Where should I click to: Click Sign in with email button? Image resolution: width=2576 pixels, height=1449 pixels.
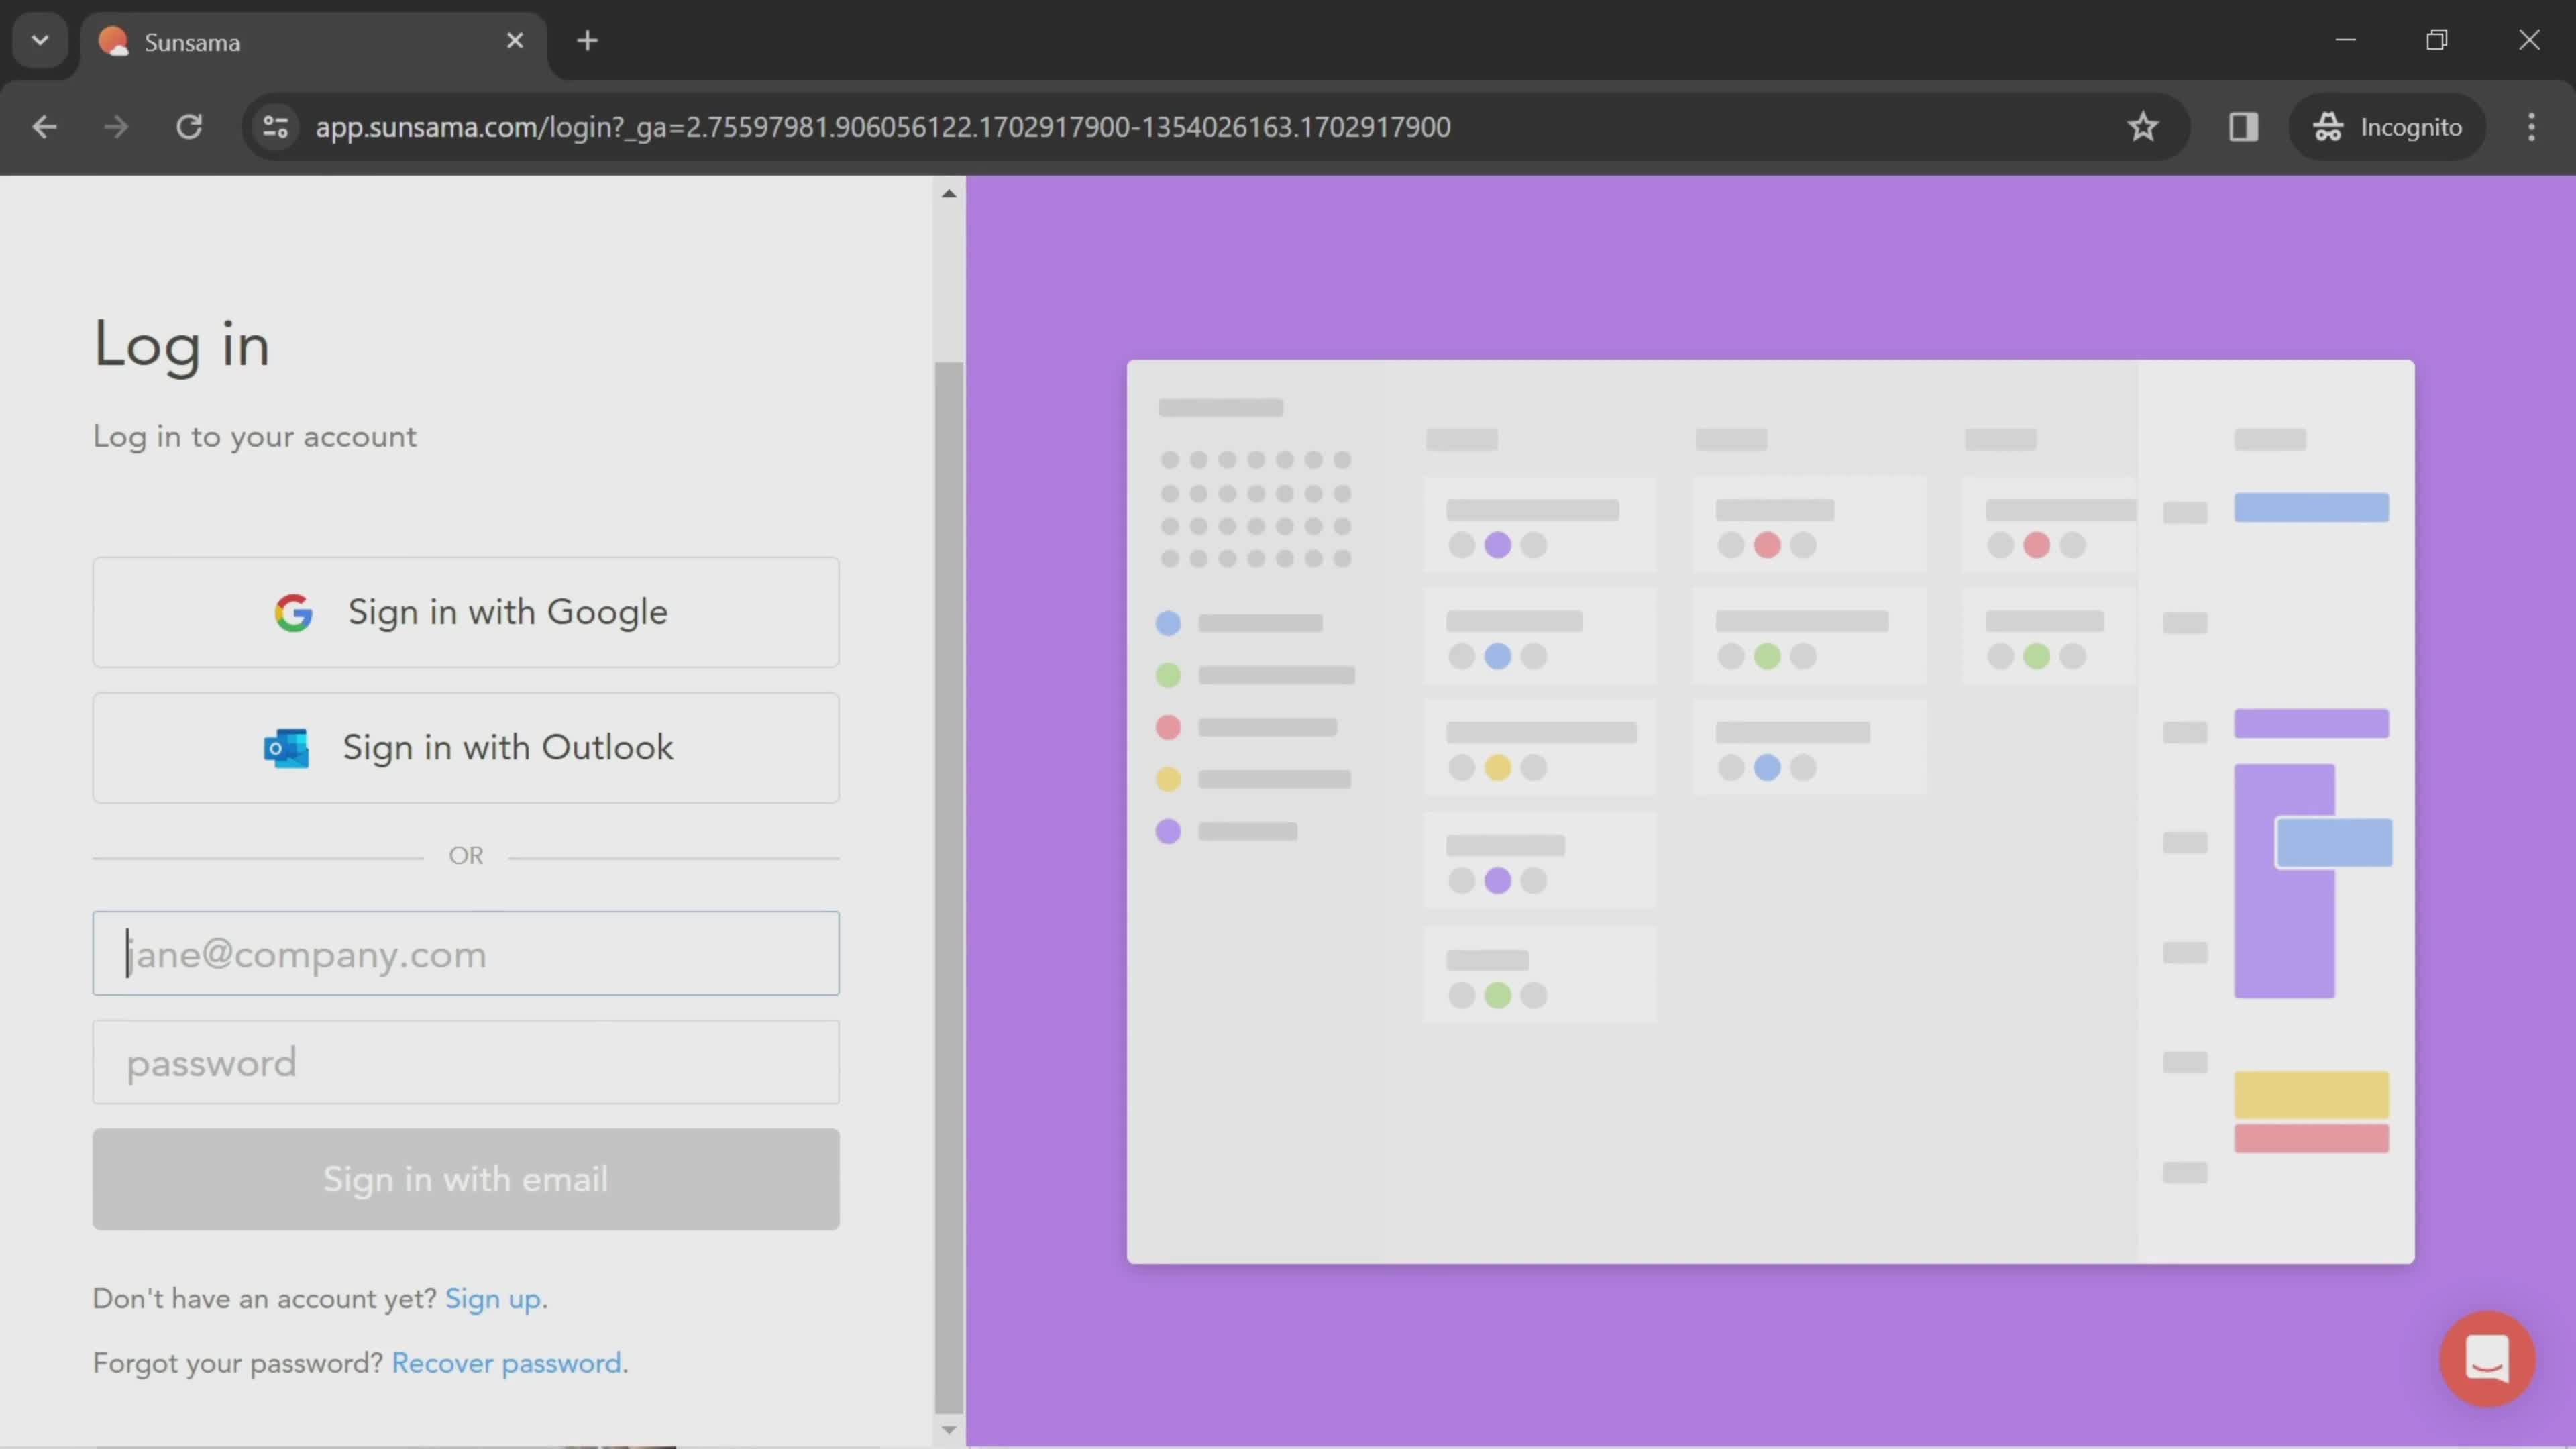point(466,1178)
